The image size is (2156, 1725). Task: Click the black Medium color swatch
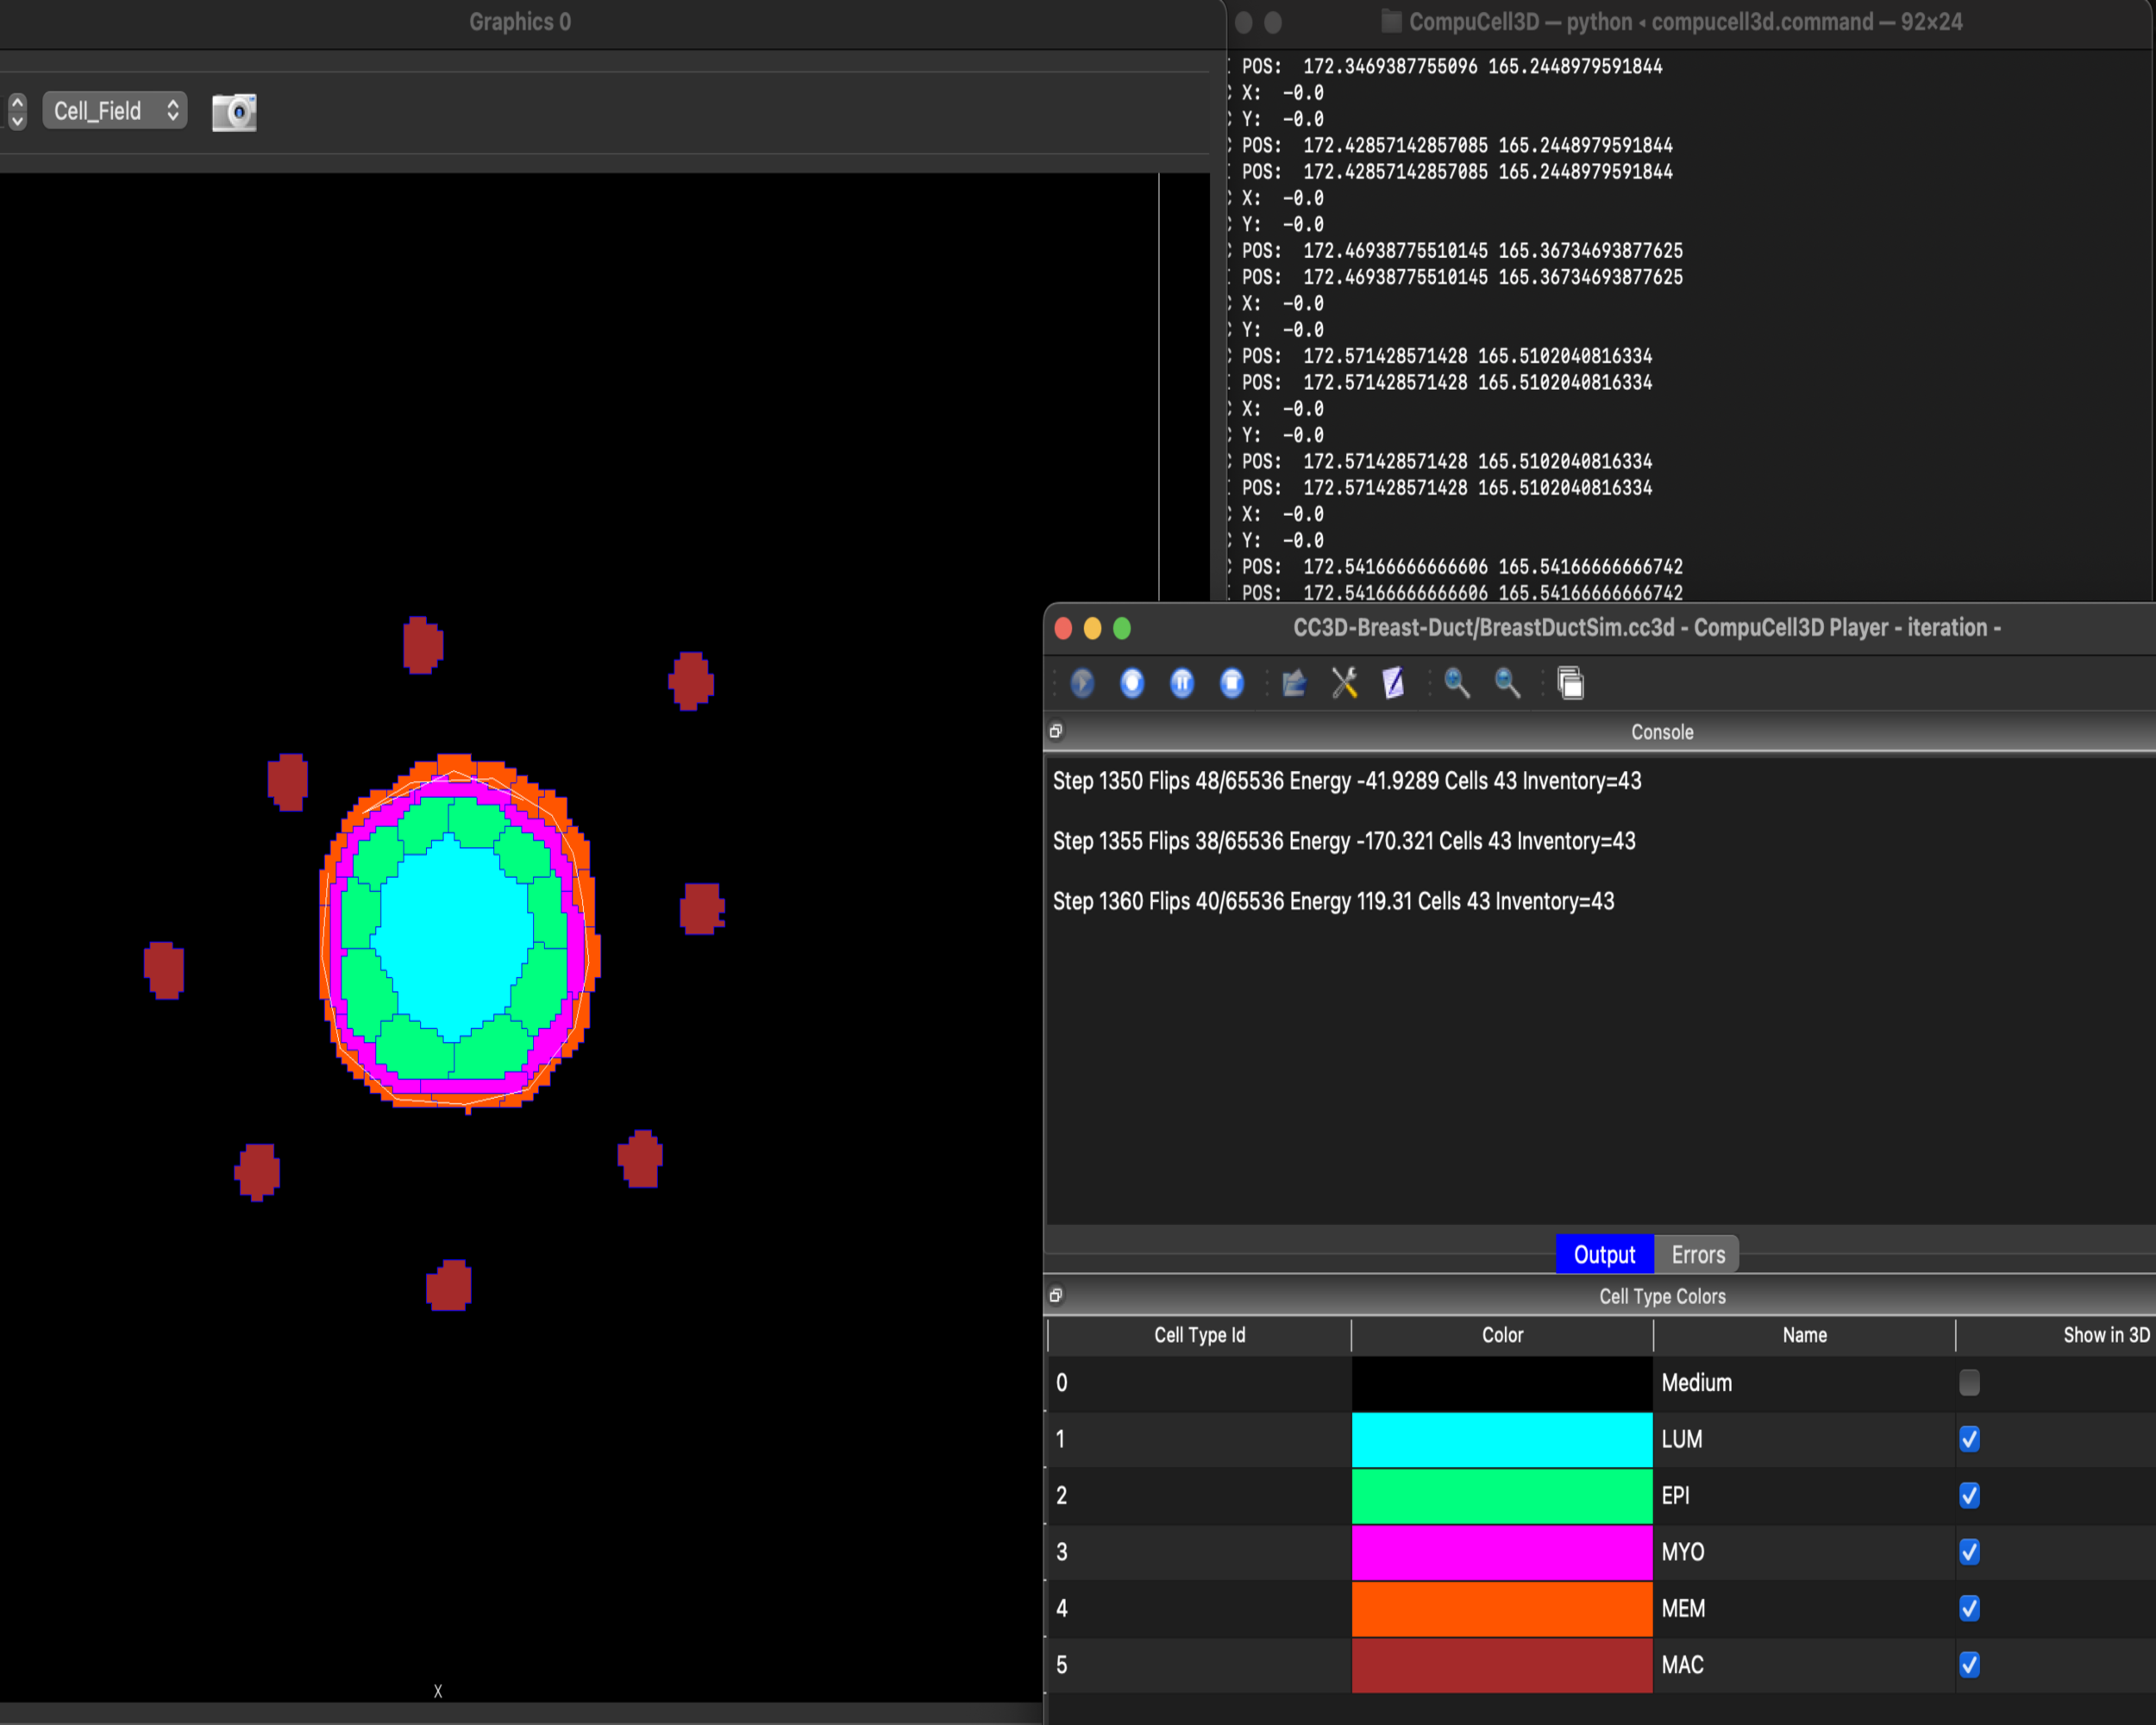point(1502,1383)
